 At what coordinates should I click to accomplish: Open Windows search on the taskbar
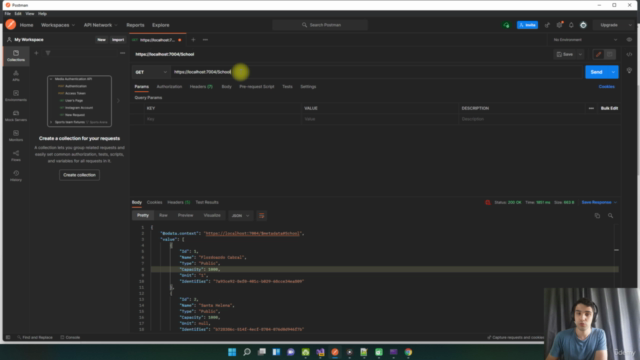click(x=247, y=352)
